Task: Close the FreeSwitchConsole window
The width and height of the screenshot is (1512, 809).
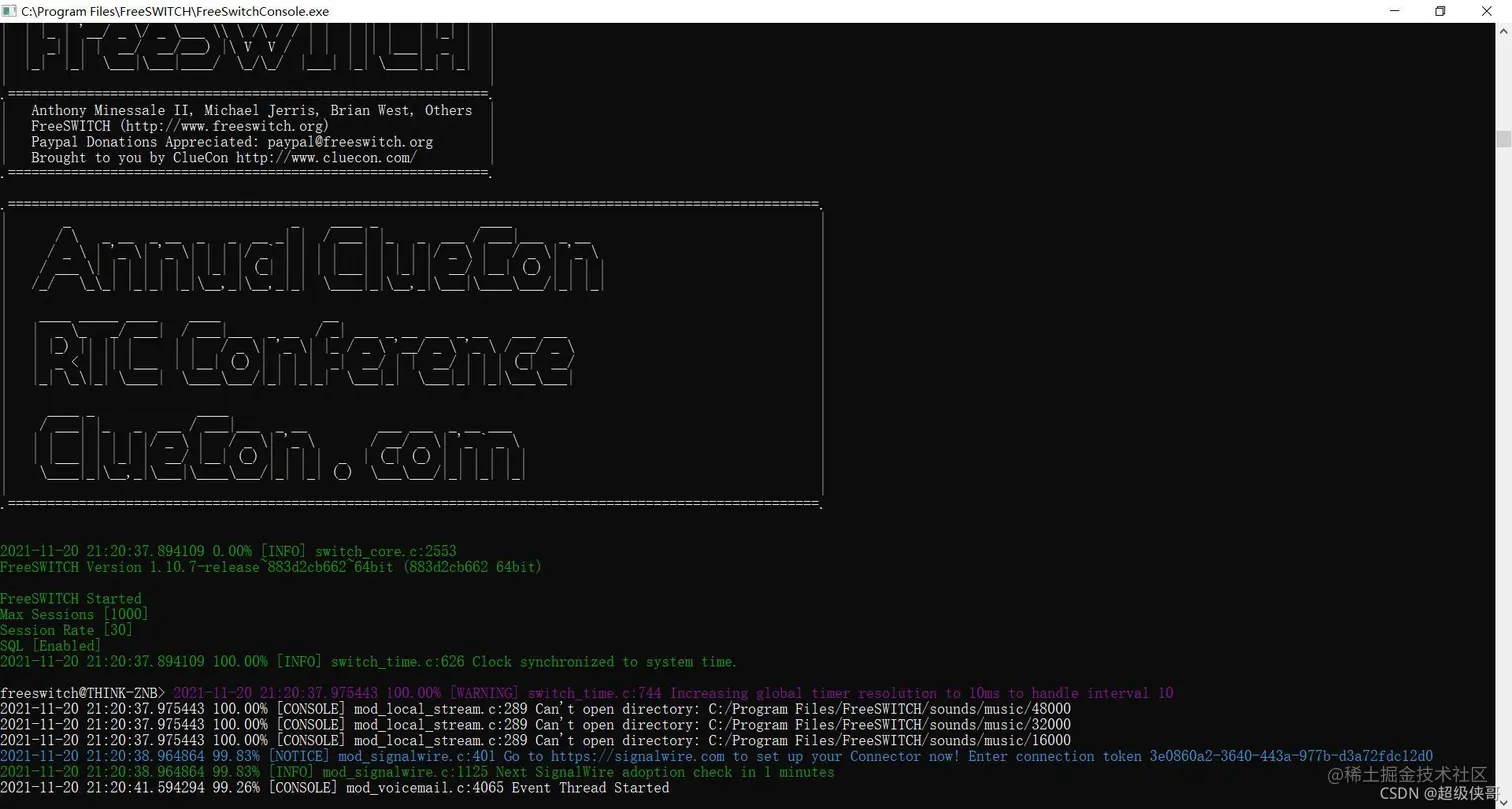Action: click(1486, 11)
